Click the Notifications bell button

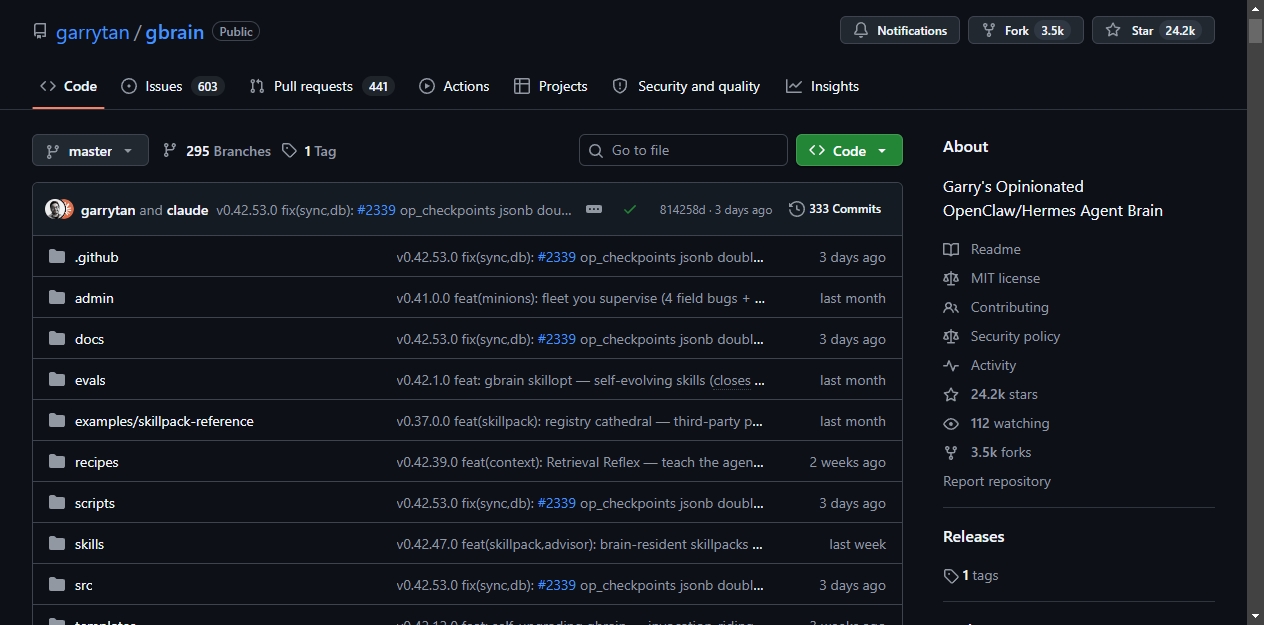(900, 30)
